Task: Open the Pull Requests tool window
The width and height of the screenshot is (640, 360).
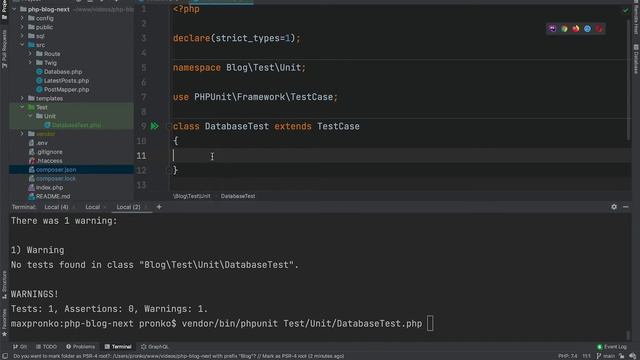Action: tap(4, 49)
